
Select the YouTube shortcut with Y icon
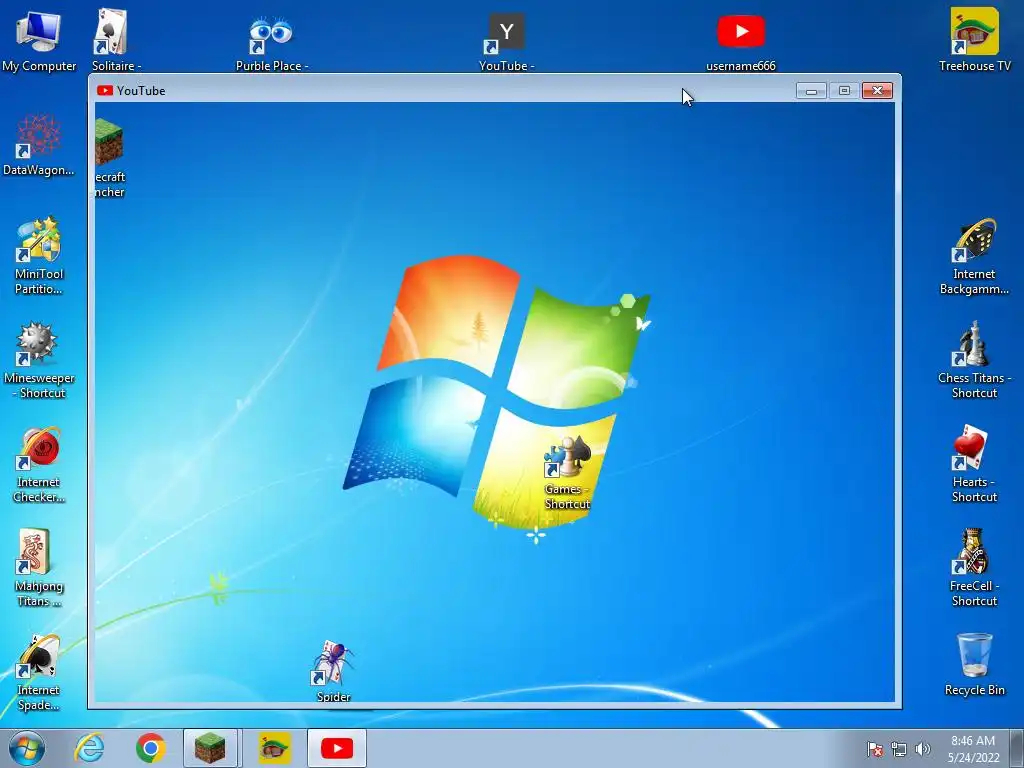pyautogui.click(x=506, y=42)
